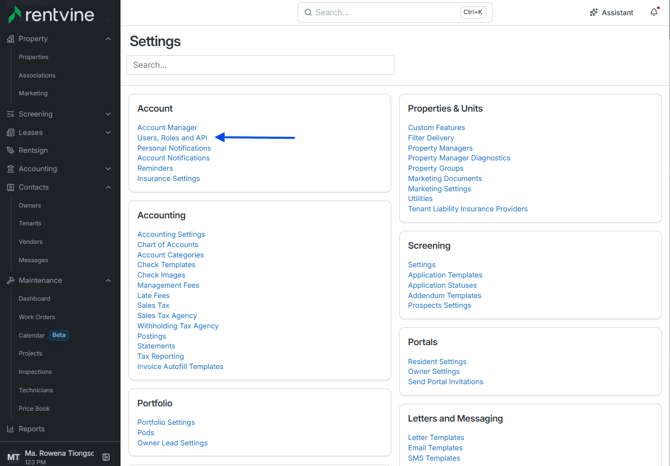The height and width of the screenshot is (466, 670).
Task: Click the sidebar collapse icon near username
Action: (x=106, y=457)
